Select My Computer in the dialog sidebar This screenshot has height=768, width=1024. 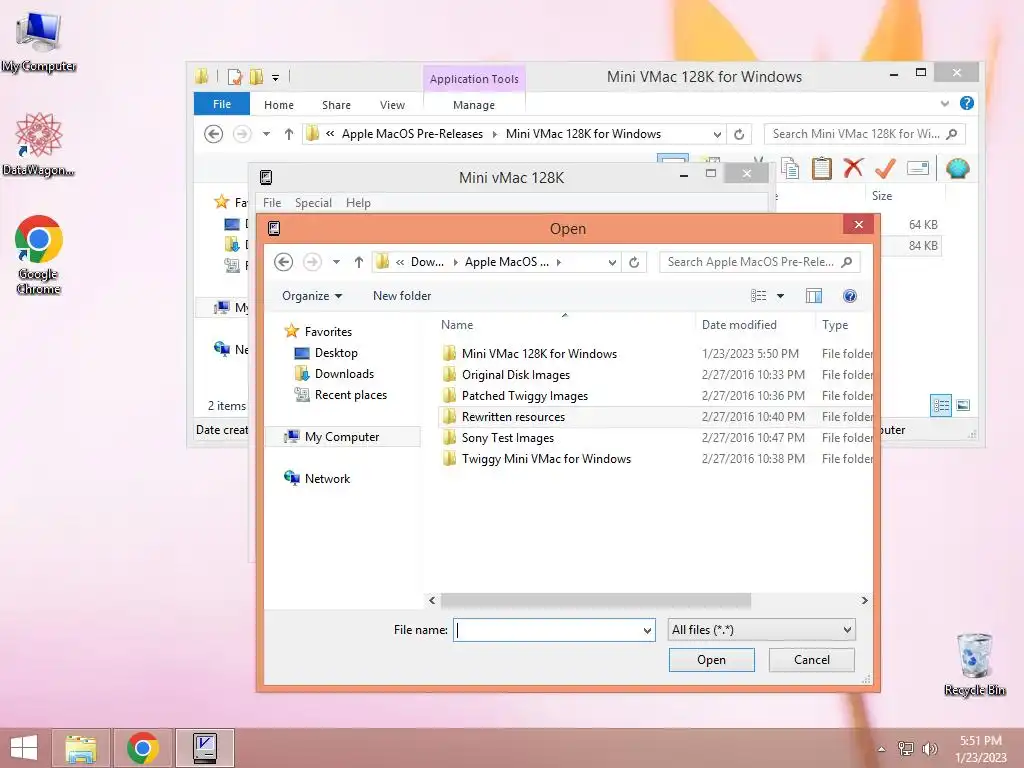(x=343, y=437)
